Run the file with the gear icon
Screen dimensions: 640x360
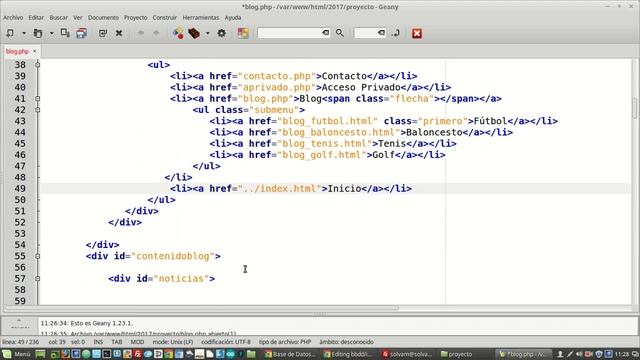click(222, 33)
